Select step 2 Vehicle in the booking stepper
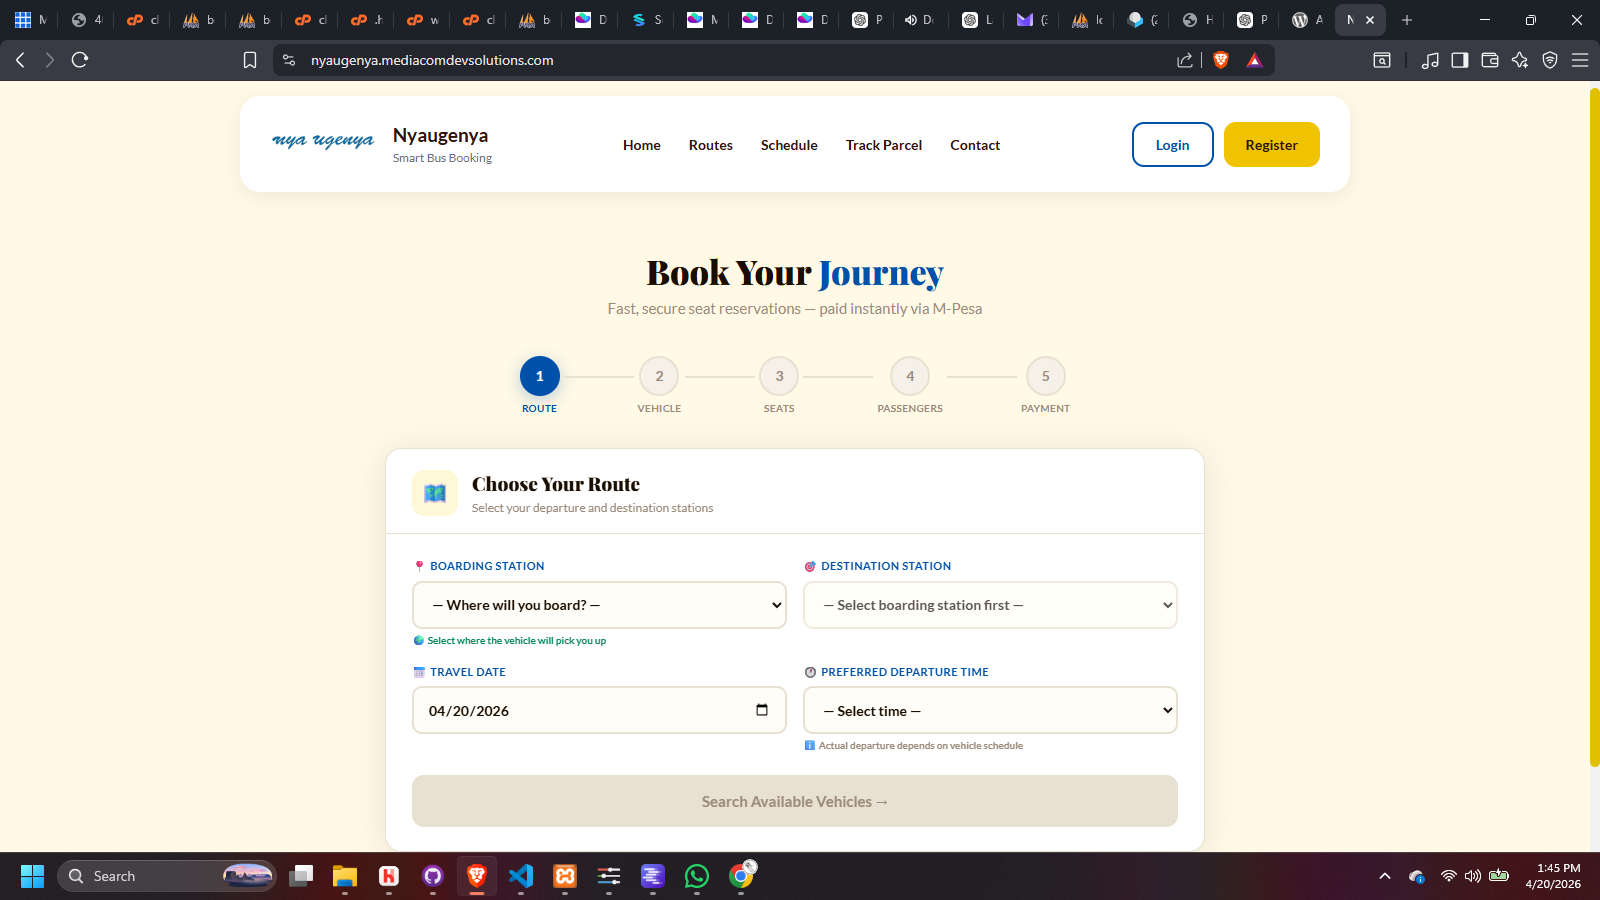The height and width of the screenshot is (900, 1600). pyautogui.click(x=659, y=377)
